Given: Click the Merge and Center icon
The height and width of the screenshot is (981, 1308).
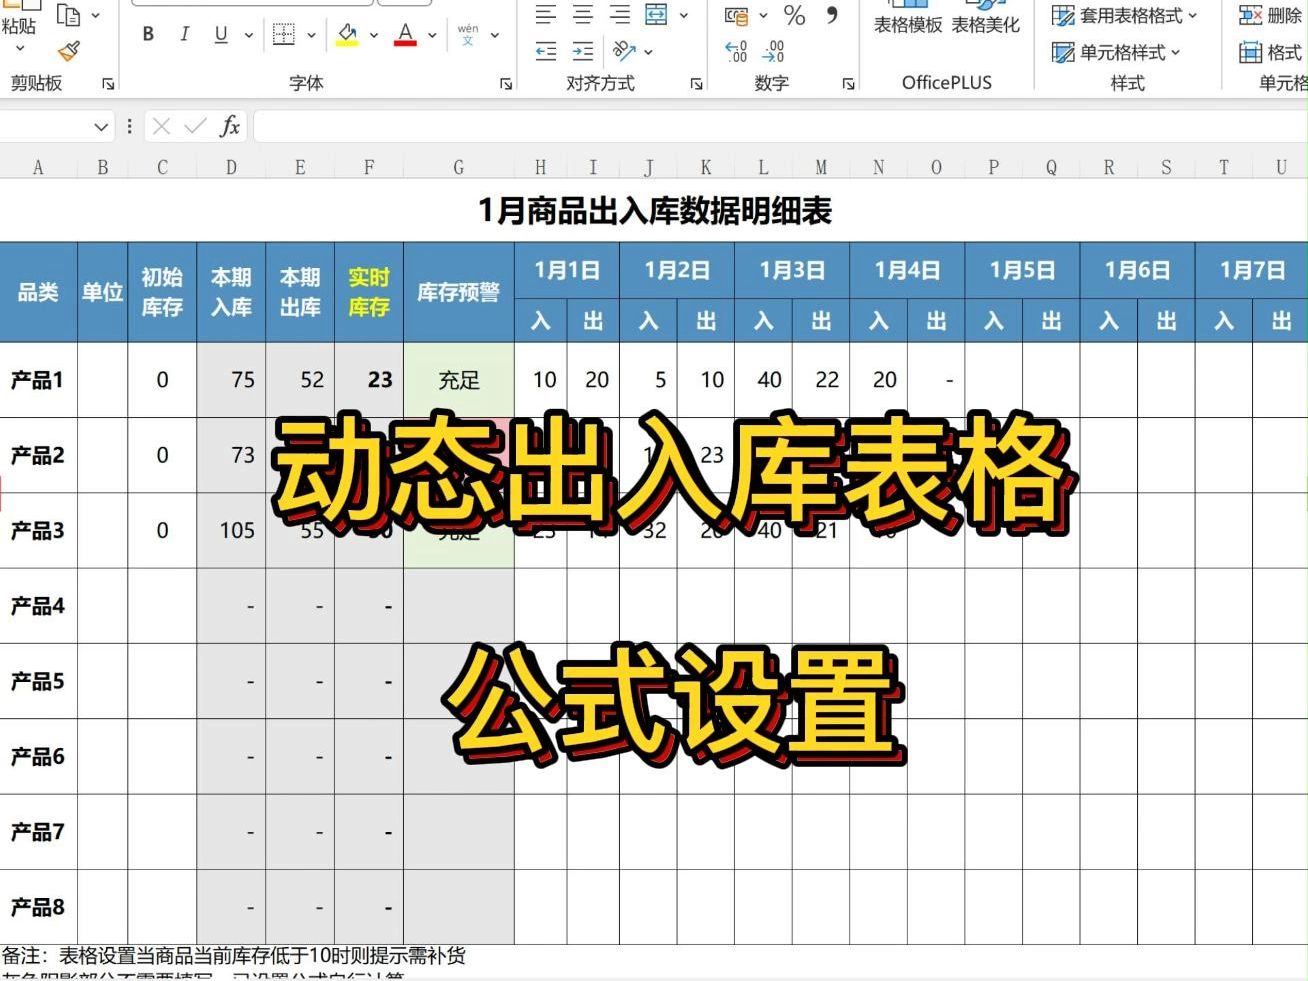Looking at the screenshot, I should coord(656,14).
